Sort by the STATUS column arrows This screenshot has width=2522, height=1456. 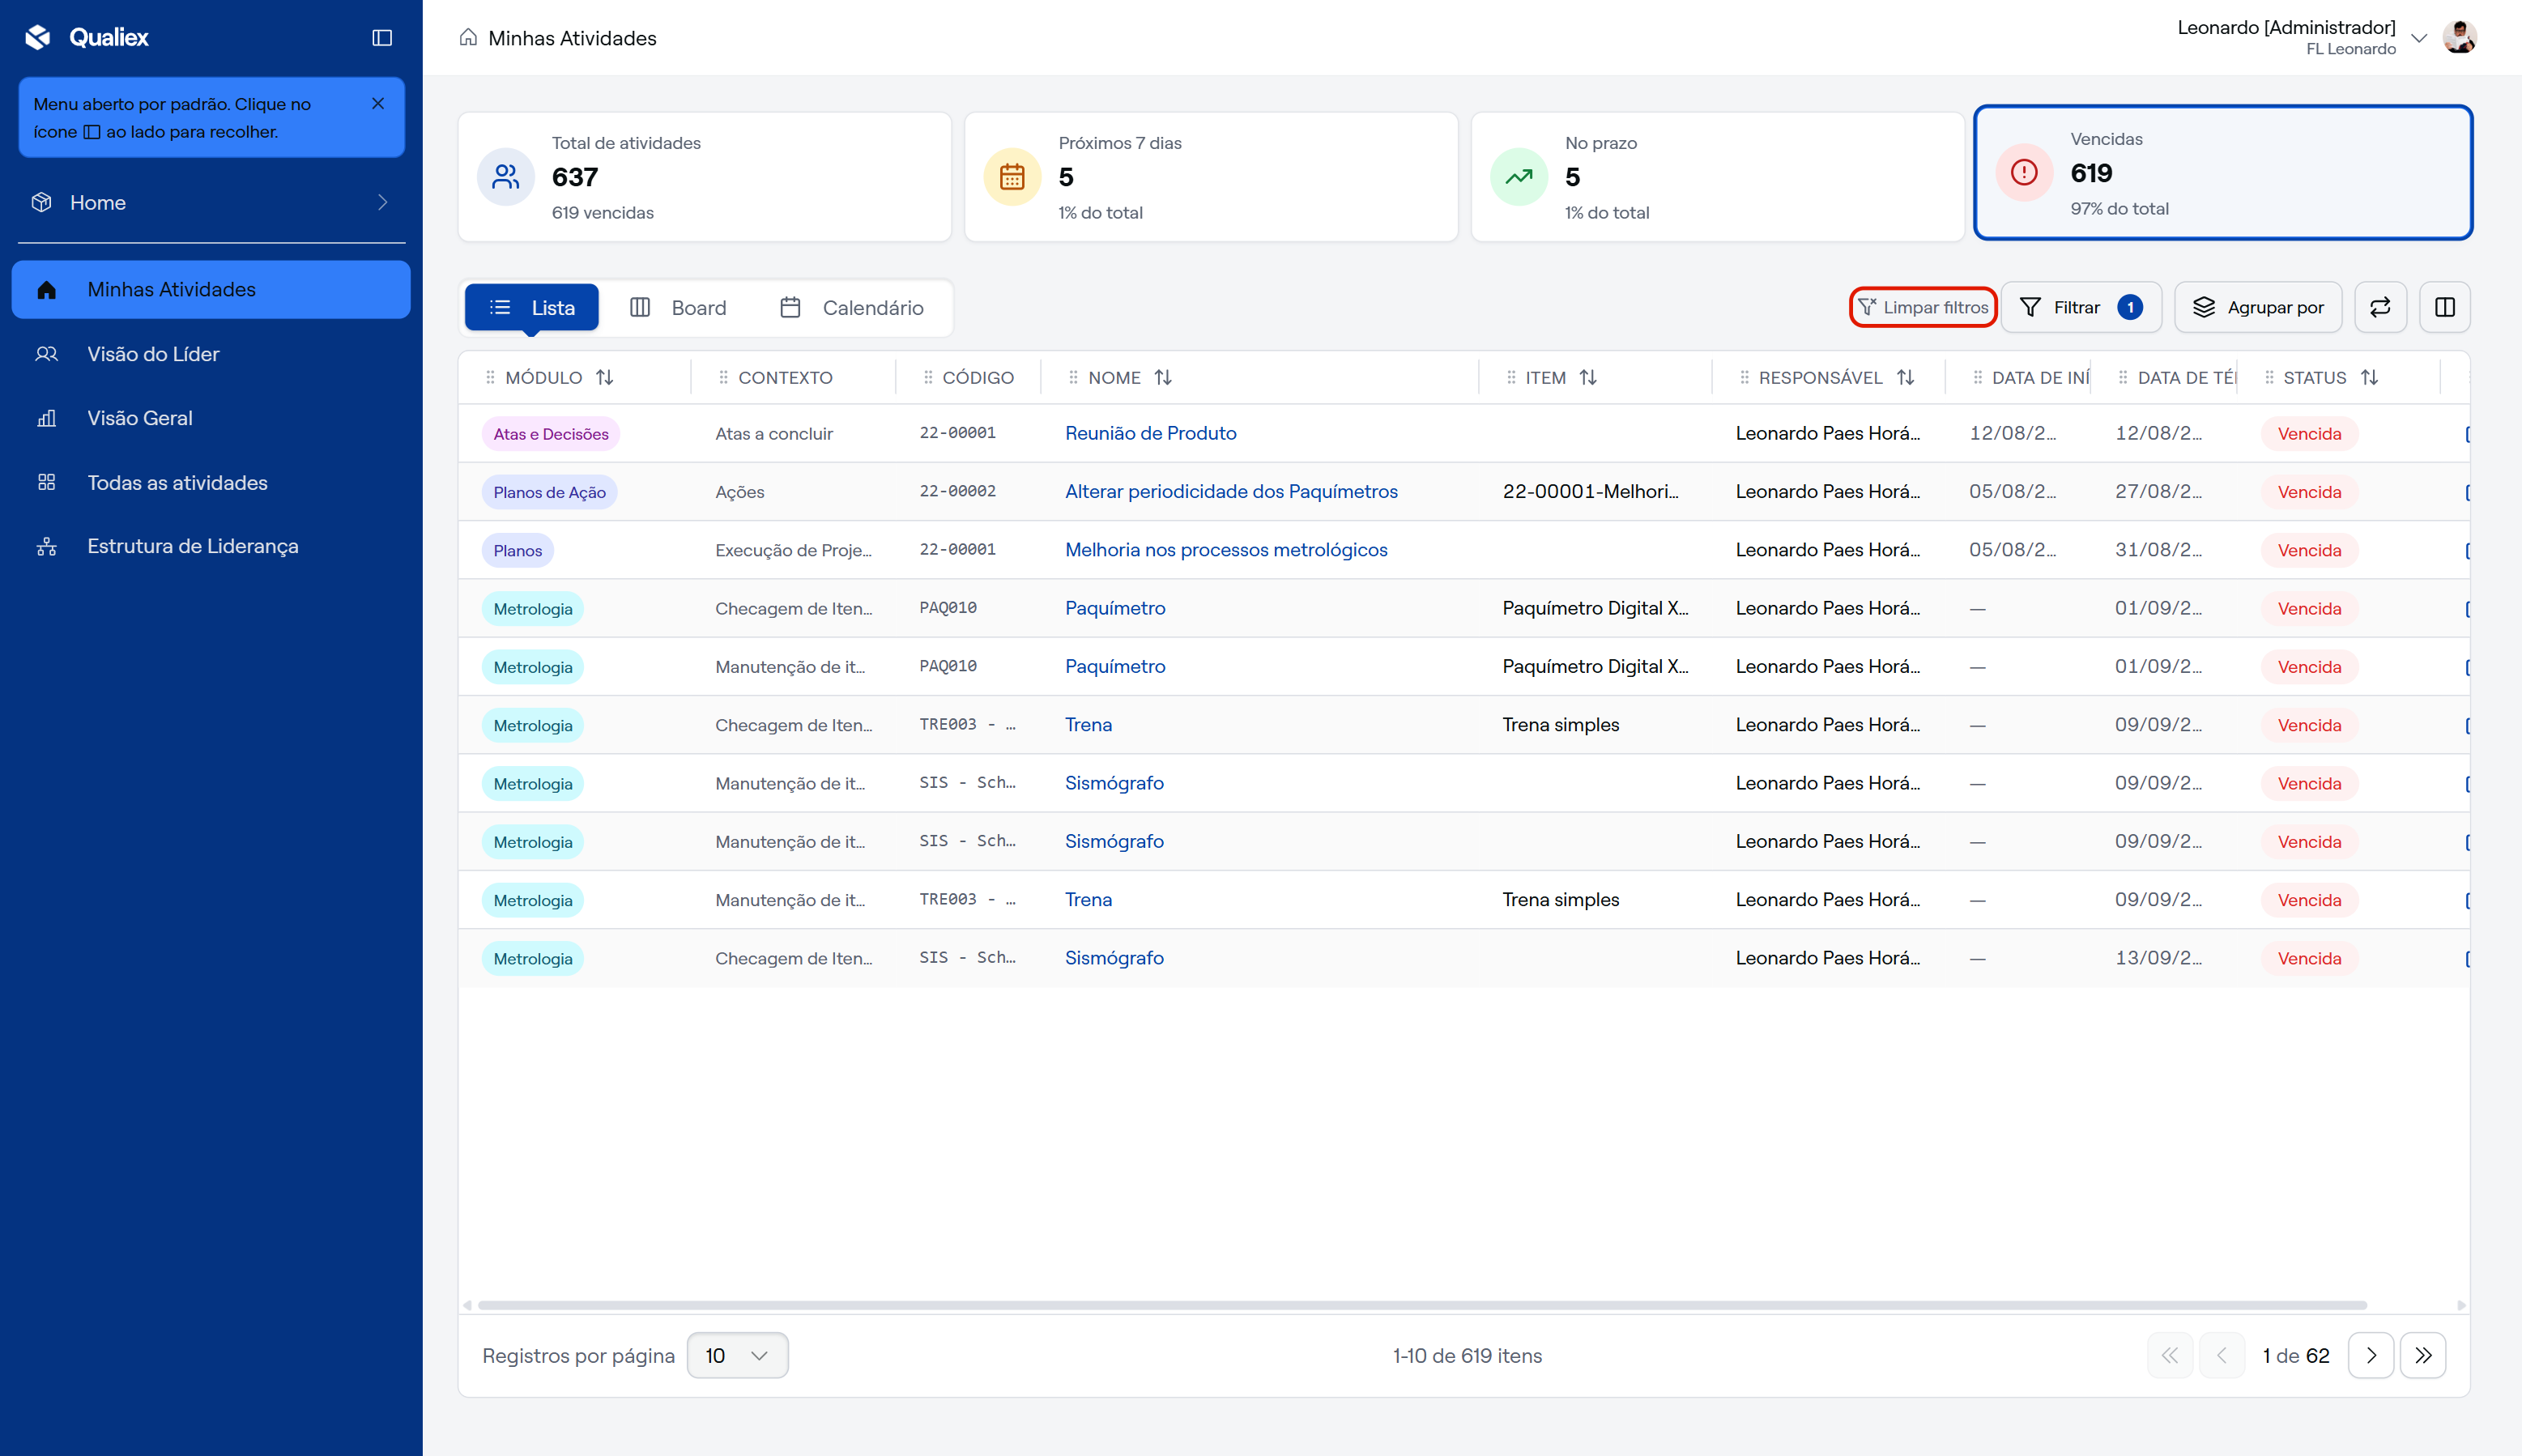(2369, 377)
